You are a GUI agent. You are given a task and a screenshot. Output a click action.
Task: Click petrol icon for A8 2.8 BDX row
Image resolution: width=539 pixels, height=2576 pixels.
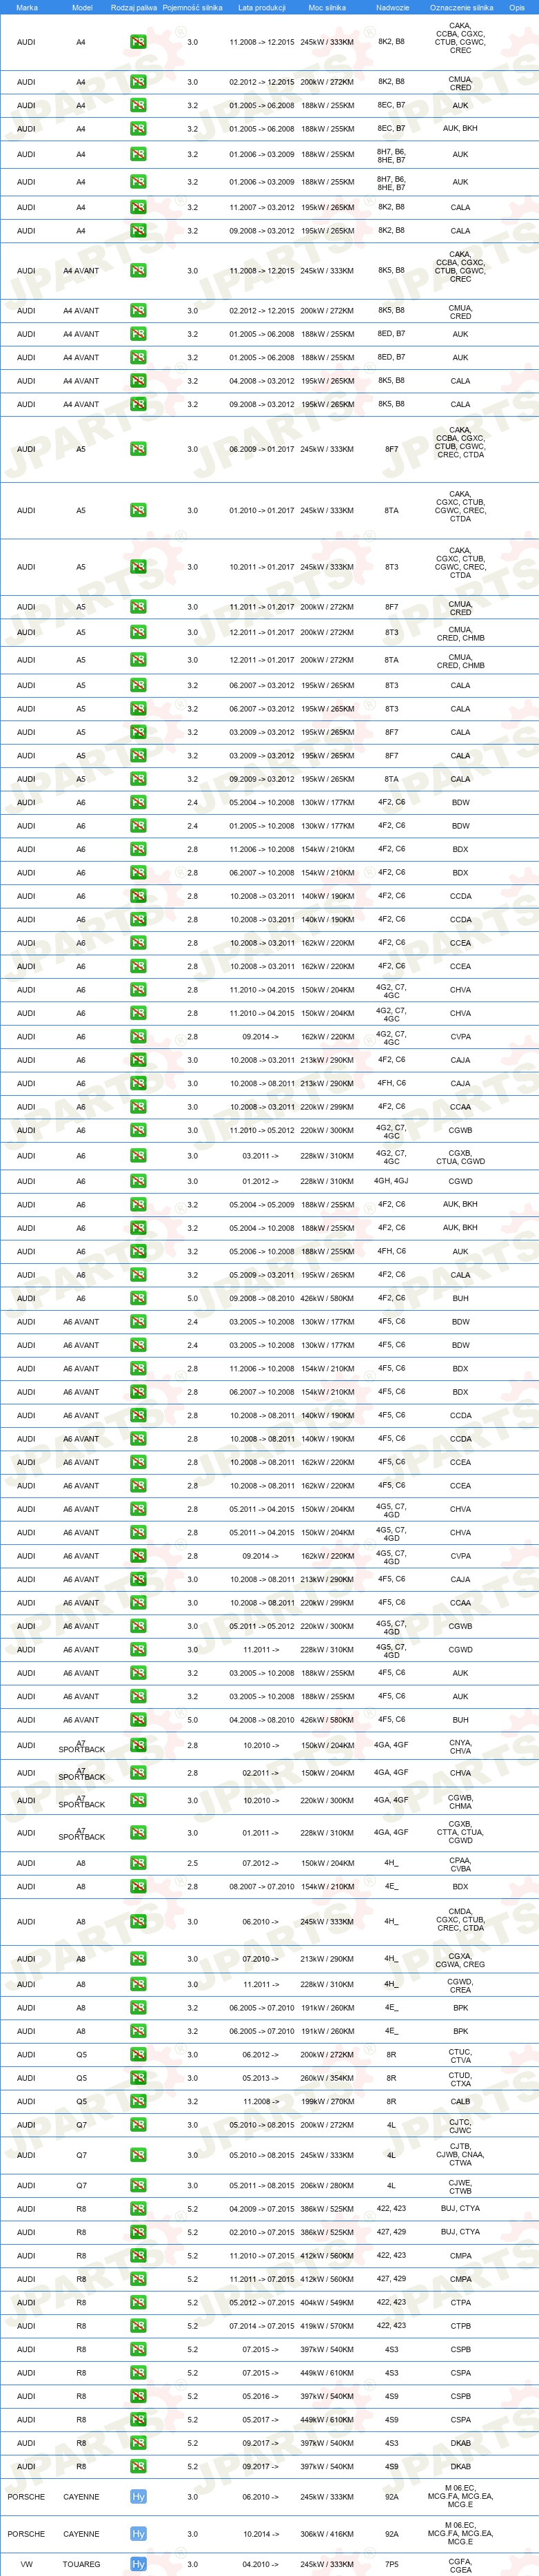(138, 1887)
